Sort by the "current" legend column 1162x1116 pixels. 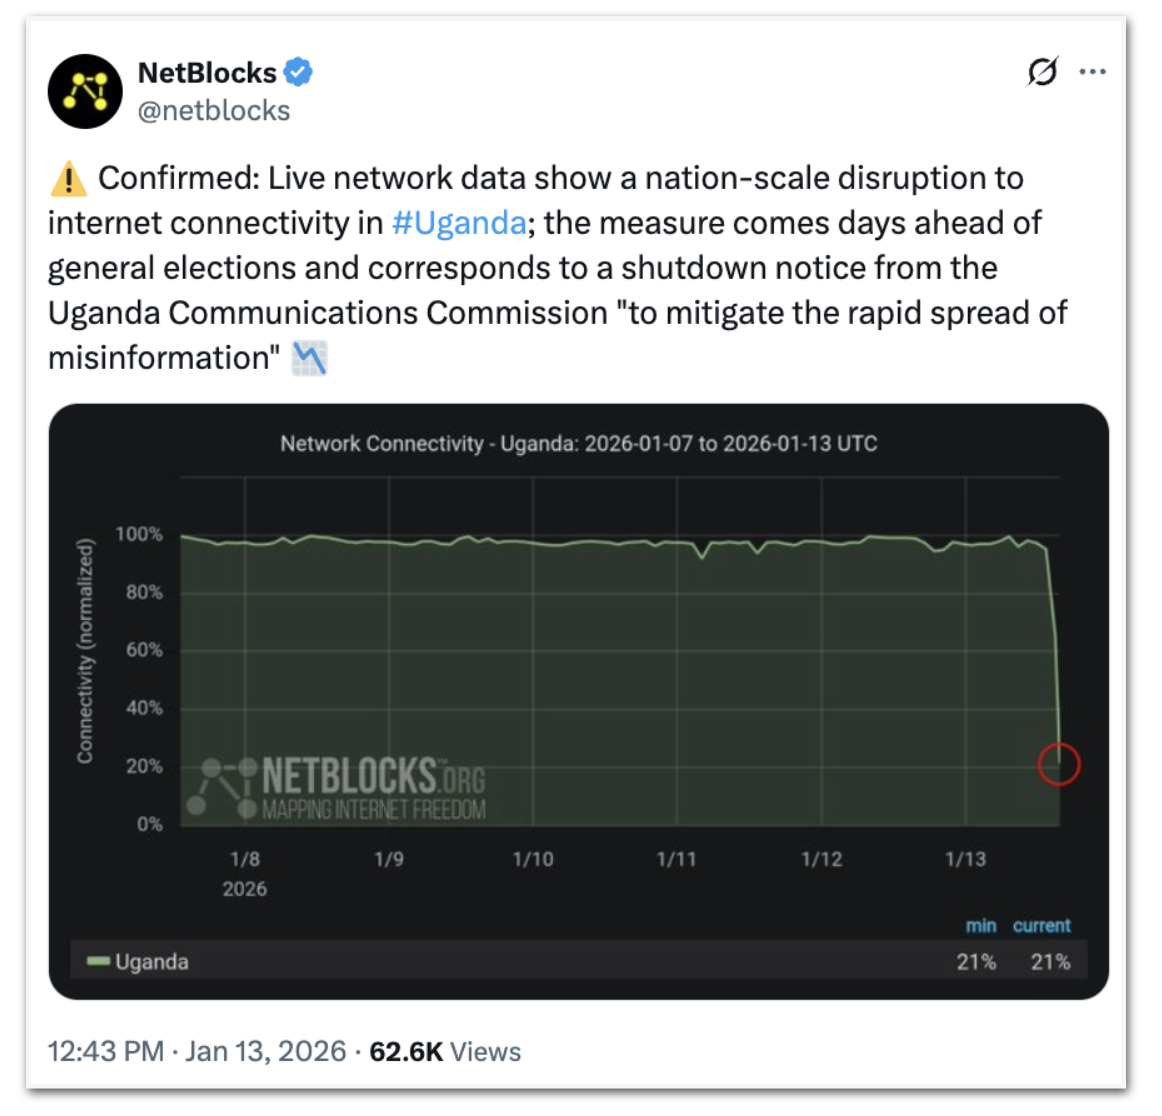(x=1041, y=926)
